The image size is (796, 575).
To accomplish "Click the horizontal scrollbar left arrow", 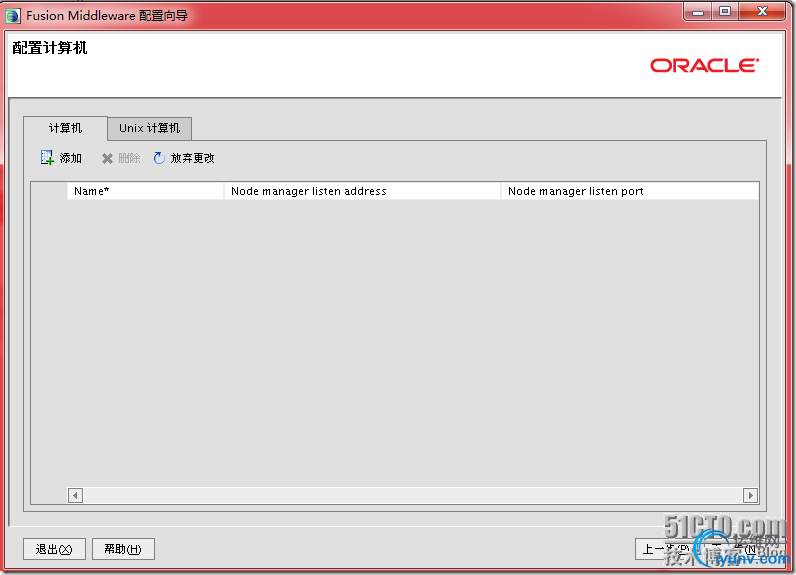I will pos(75,495).
